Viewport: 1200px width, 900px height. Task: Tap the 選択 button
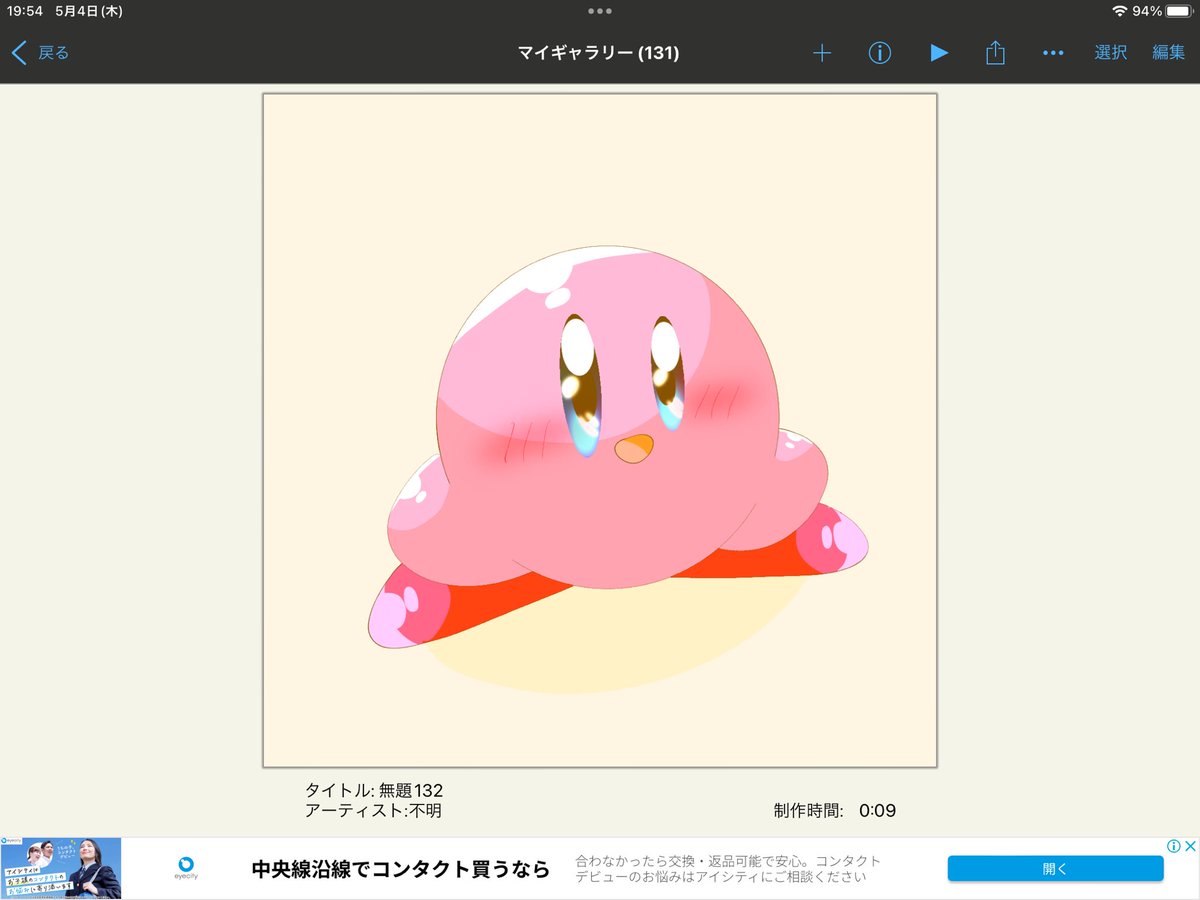coord(1111,53)
